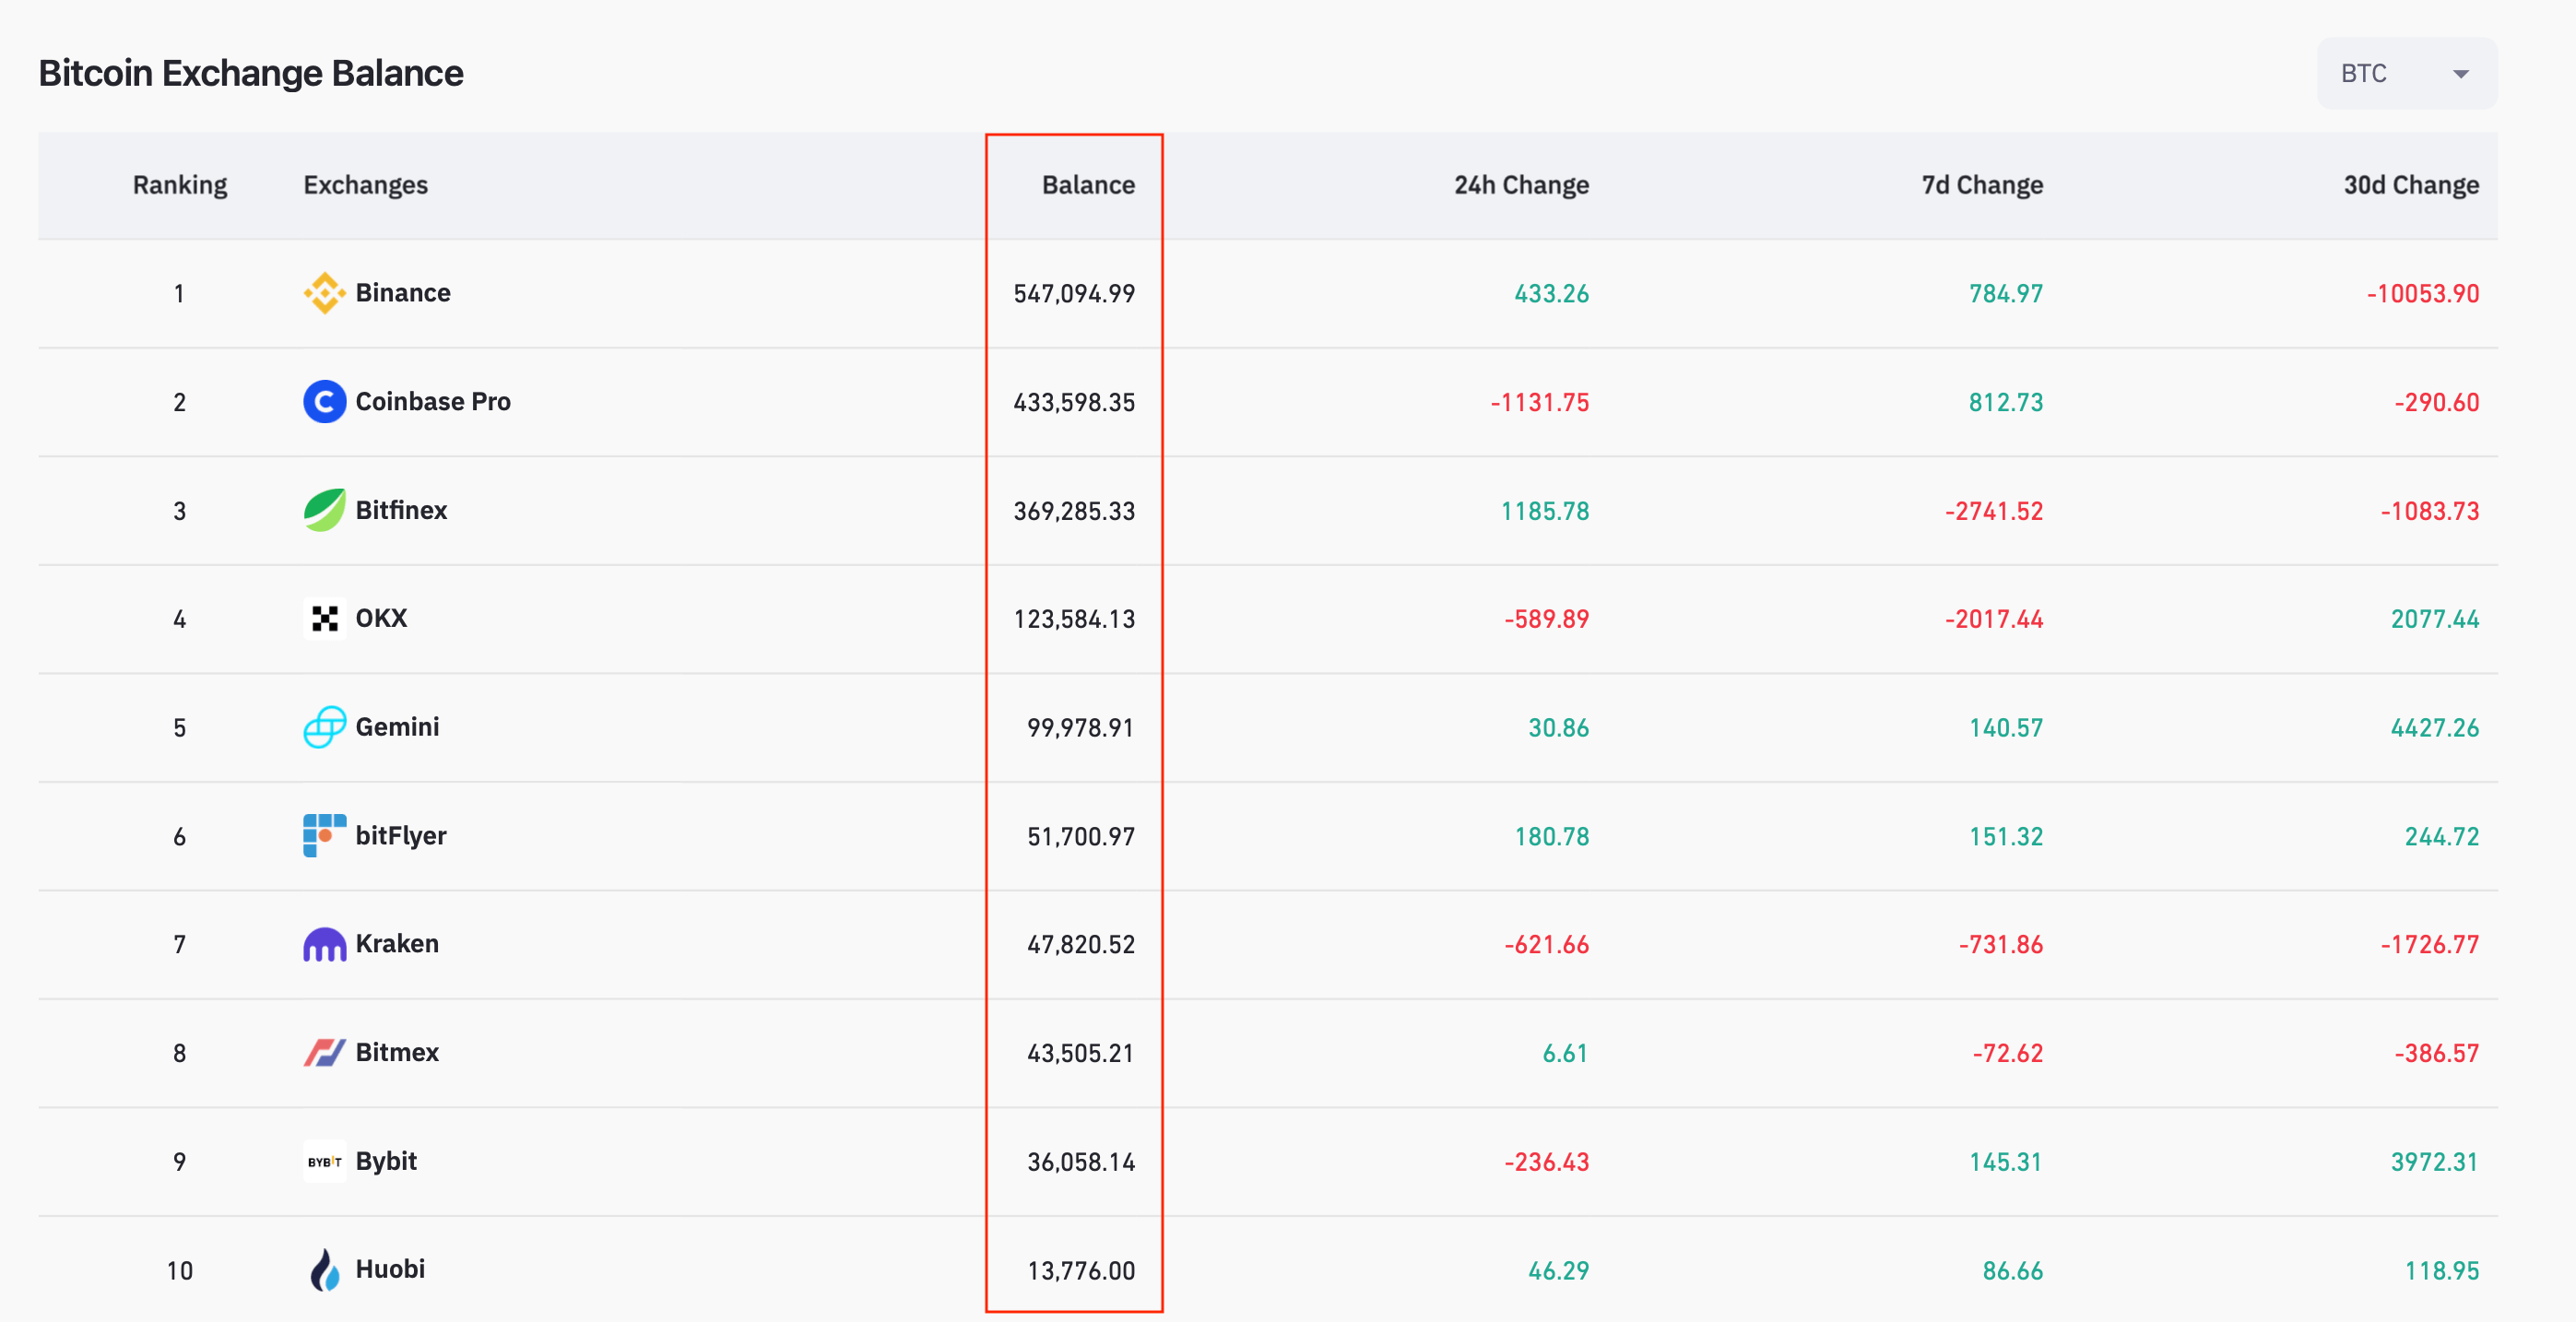The height and width of the screenshot is (1322, 2576).
Task: Click Kraken 24h change -621.66
Action: pos(1547,945)
